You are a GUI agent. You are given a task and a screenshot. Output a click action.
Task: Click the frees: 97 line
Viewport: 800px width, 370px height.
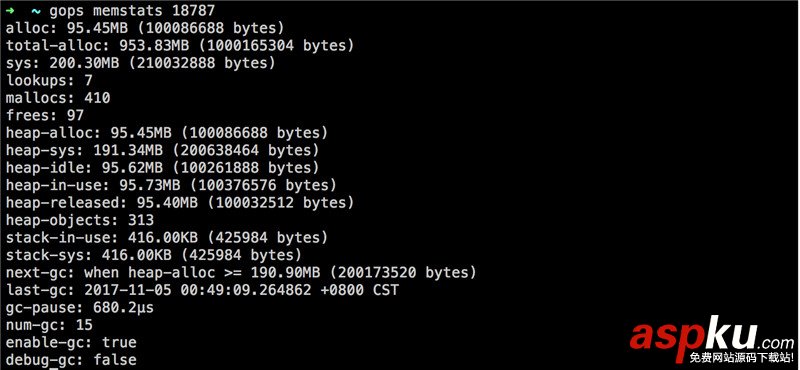[45, 115]
